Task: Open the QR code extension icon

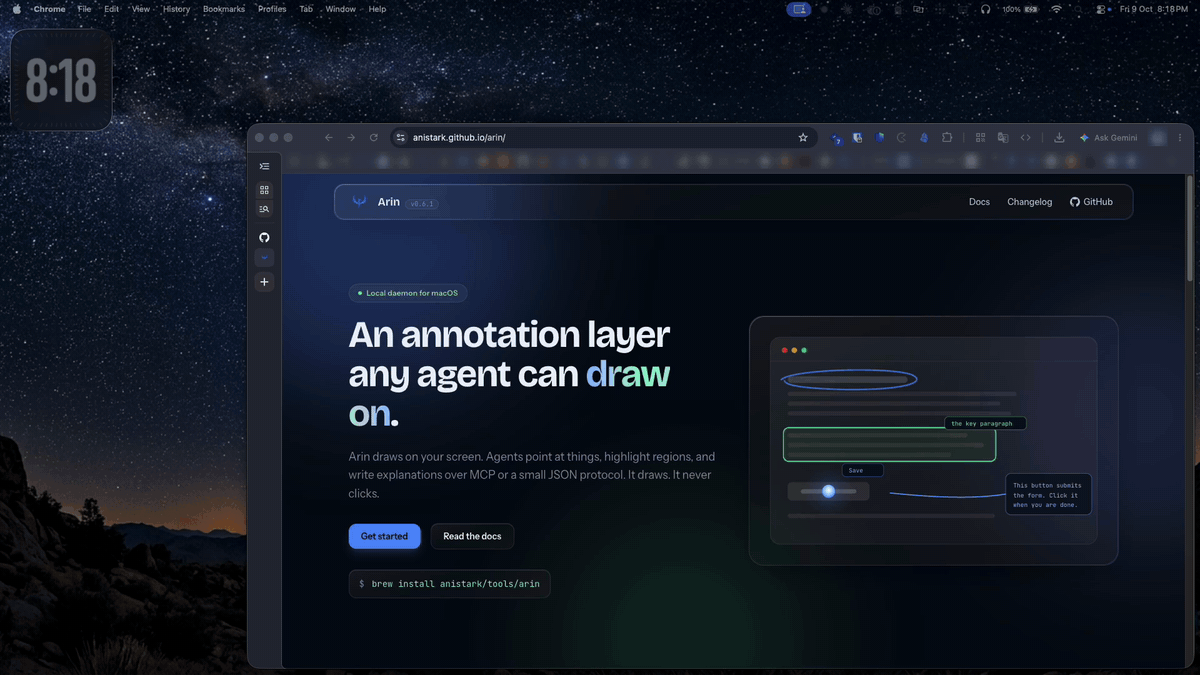Action: tap(981, 138)
